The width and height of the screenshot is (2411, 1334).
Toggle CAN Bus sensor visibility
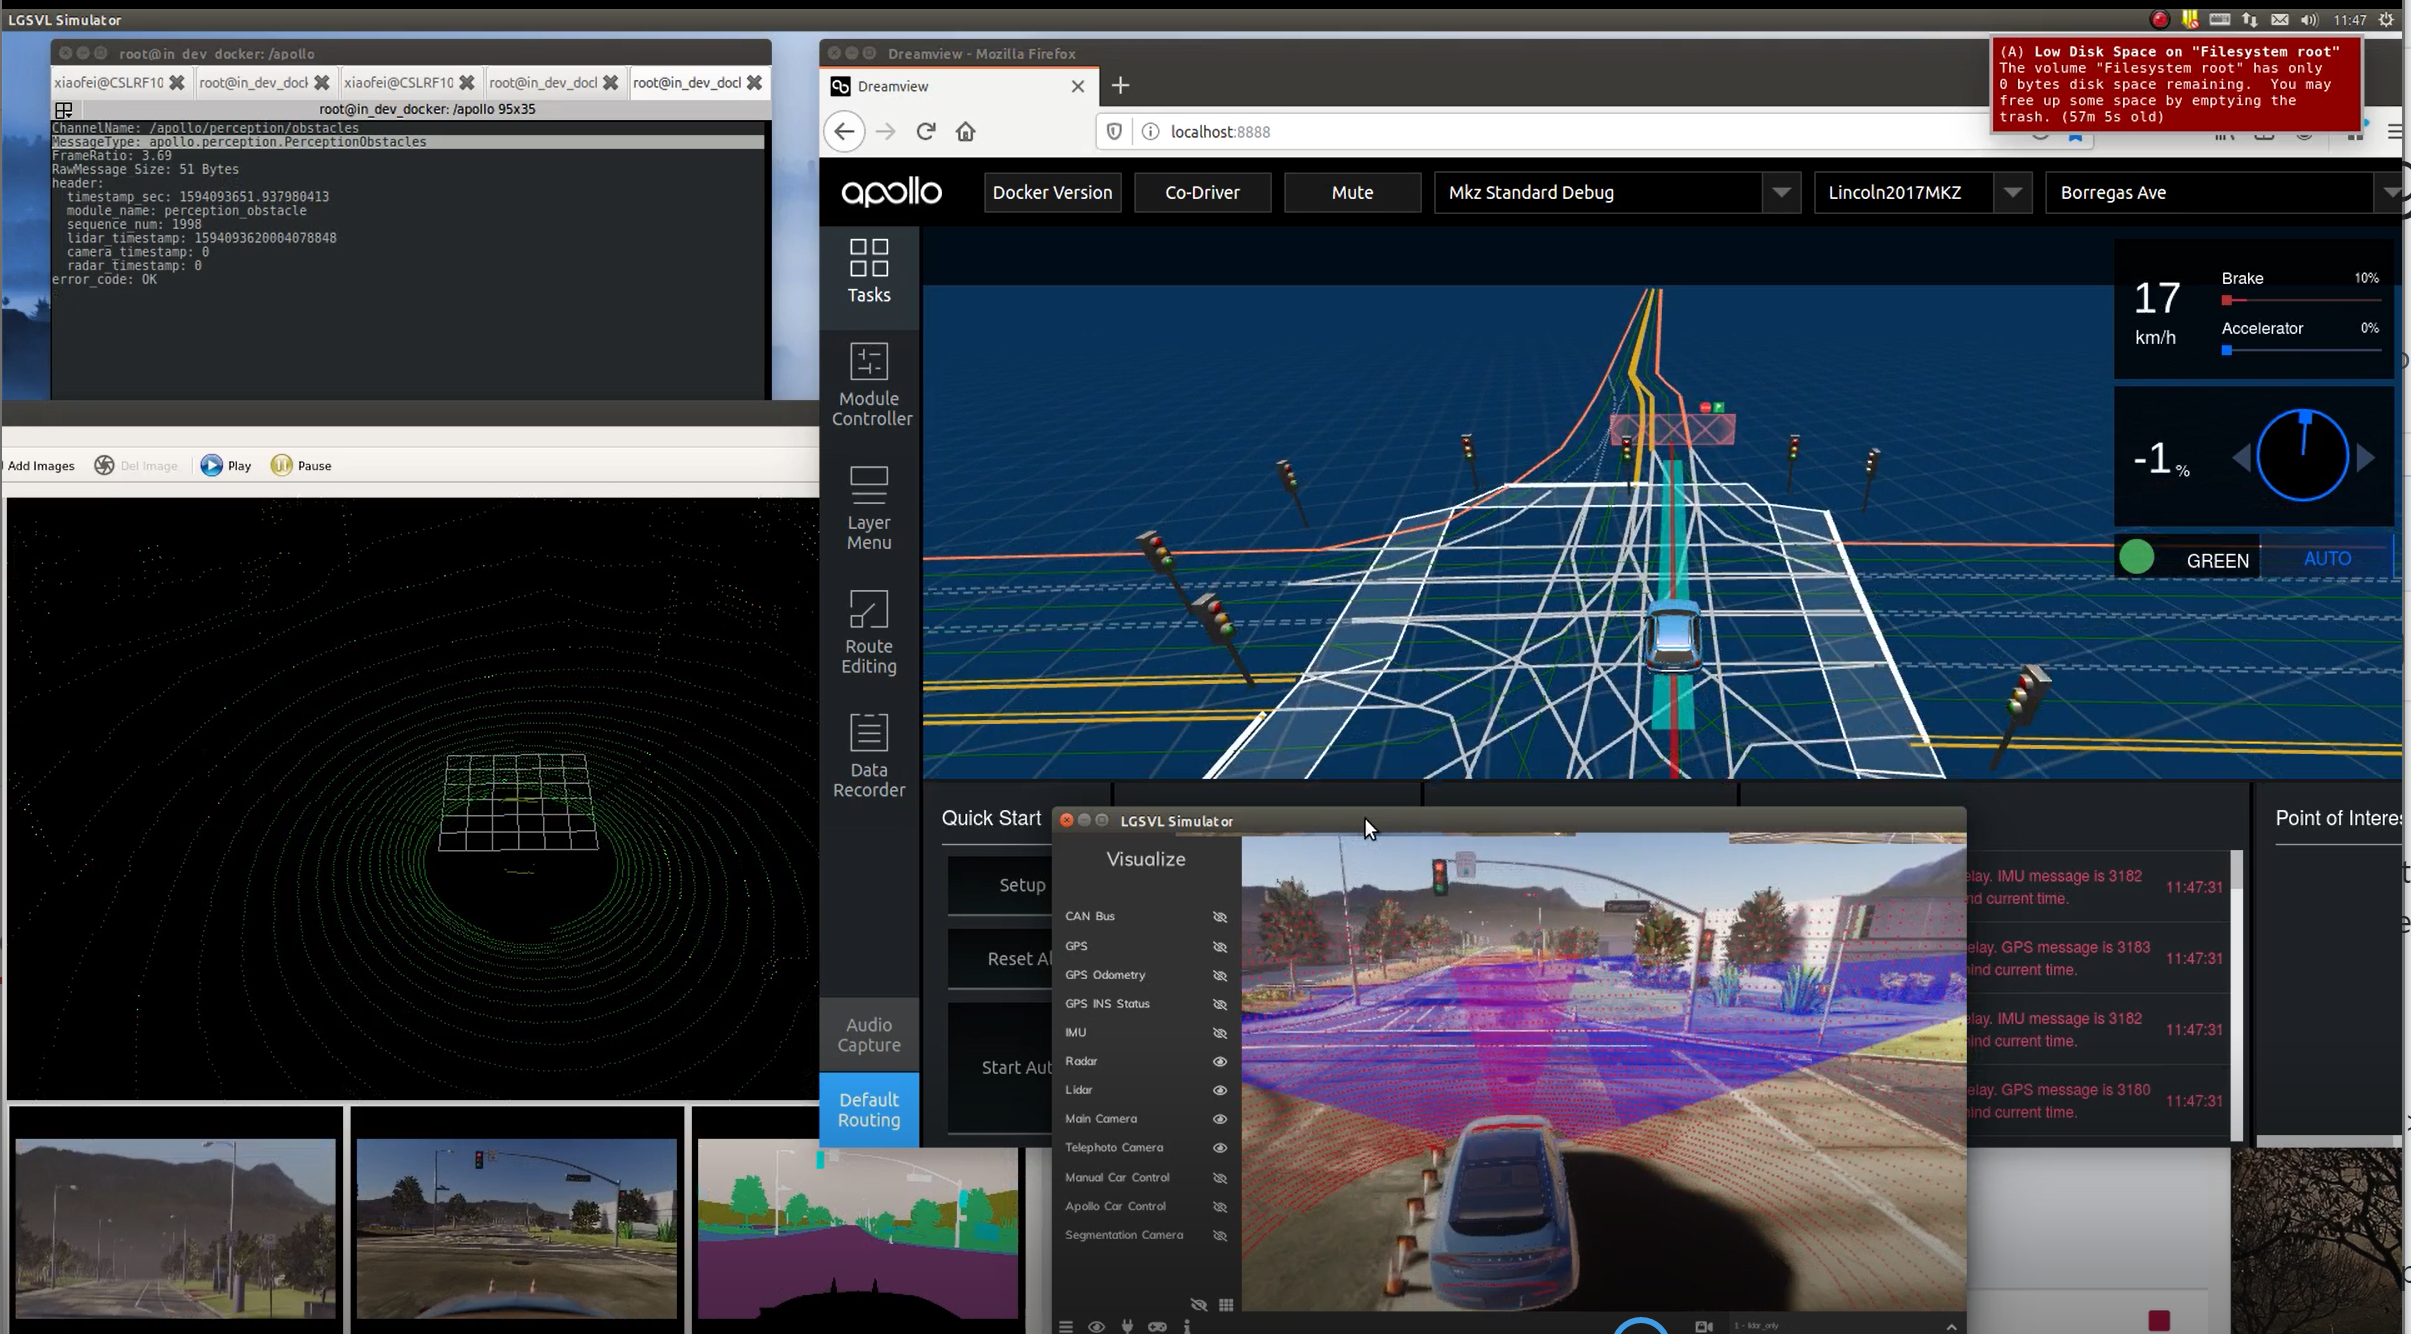click(x=1220, y=917)
